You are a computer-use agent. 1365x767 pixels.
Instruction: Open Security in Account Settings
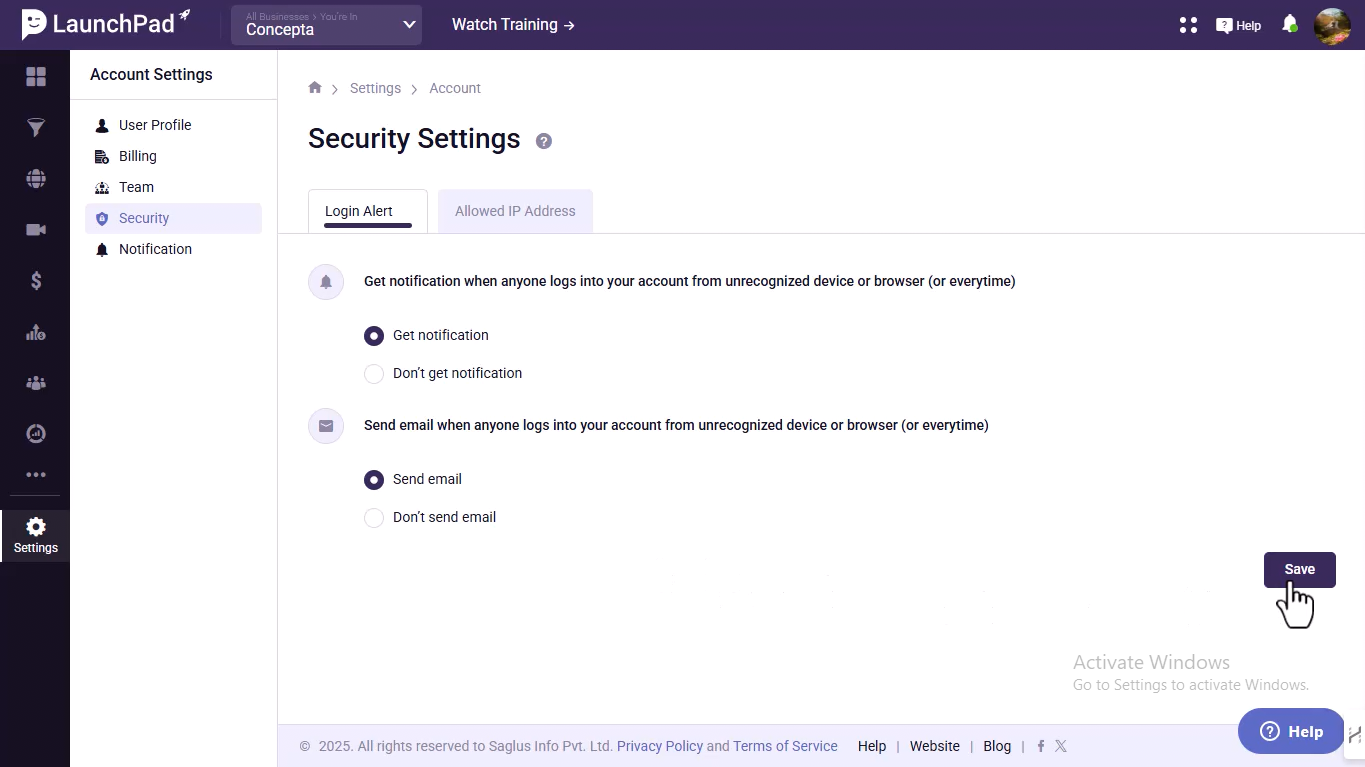173,218
